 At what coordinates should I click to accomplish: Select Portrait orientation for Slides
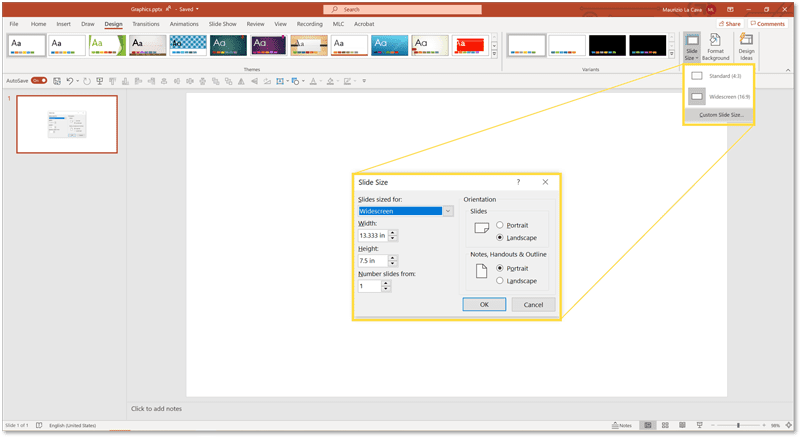499,225
